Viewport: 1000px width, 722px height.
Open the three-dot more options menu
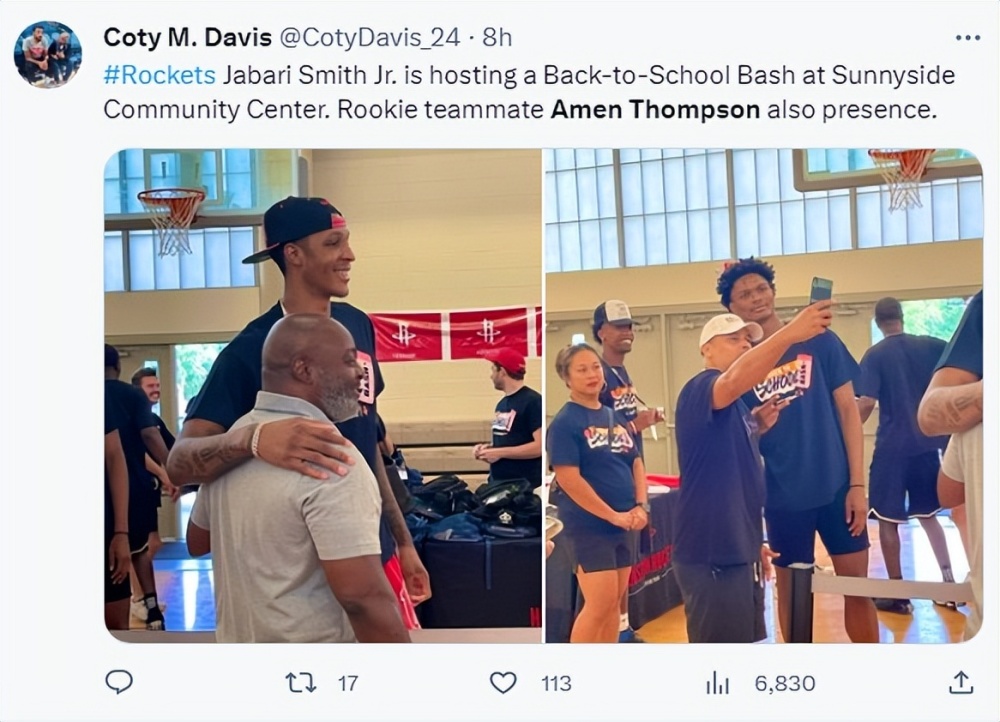coord(967,38)
